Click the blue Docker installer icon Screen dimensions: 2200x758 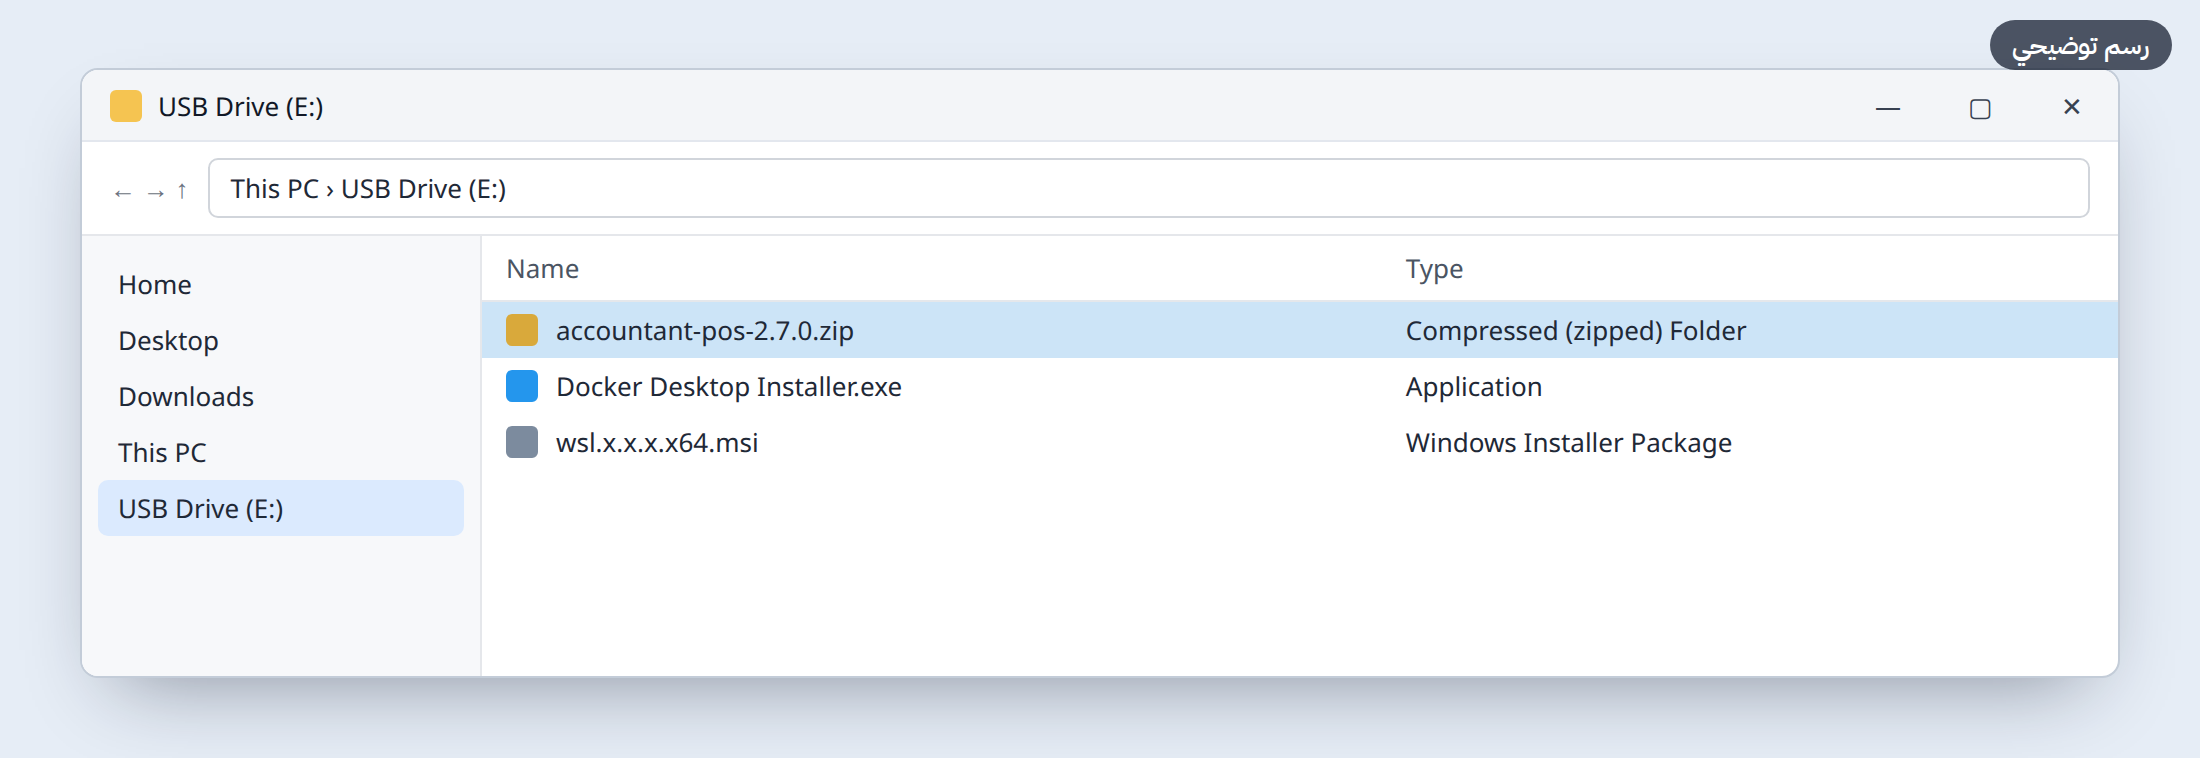tap(522, 386)
